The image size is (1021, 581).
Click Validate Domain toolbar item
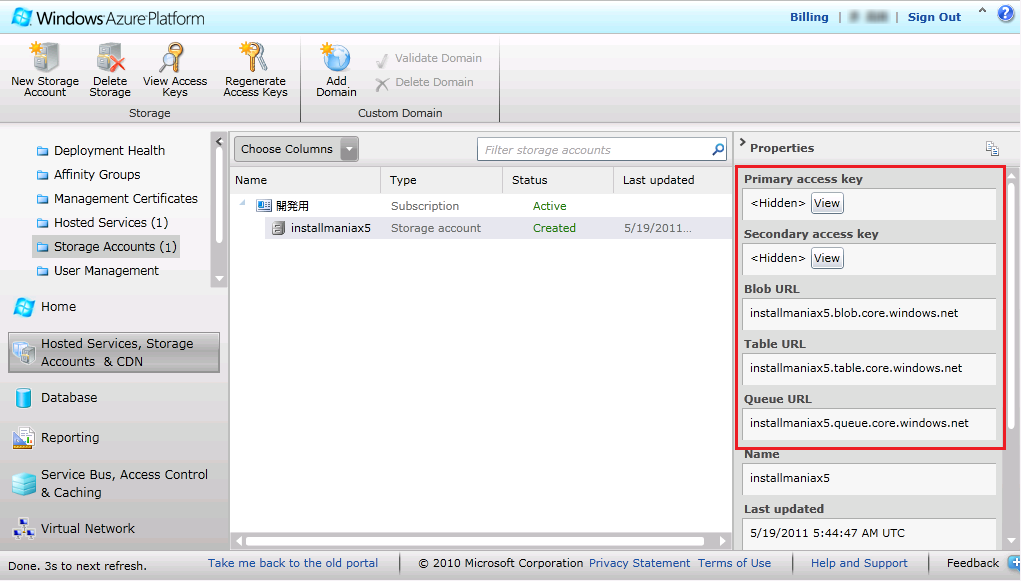(x=428, y=59)
